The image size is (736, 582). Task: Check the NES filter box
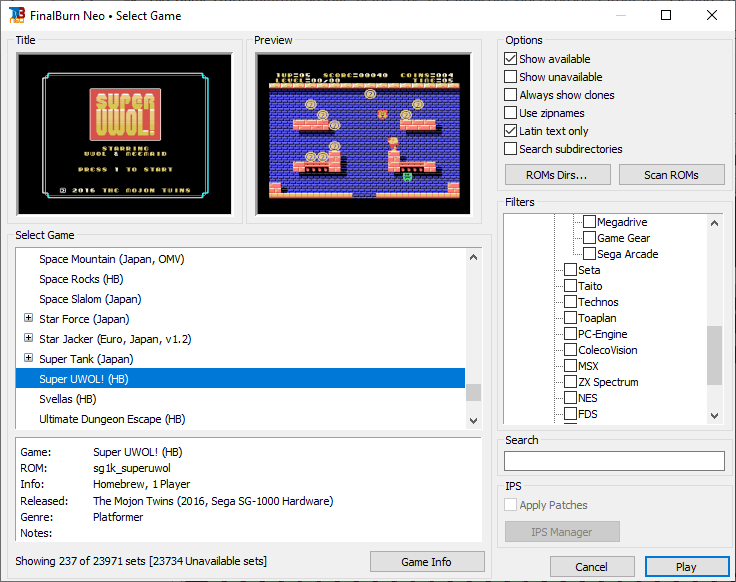(570, 397)
